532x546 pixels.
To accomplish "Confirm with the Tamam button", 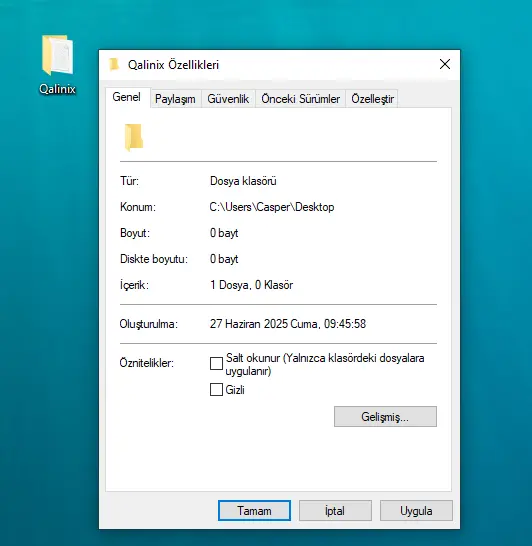I will click(254, 511).
